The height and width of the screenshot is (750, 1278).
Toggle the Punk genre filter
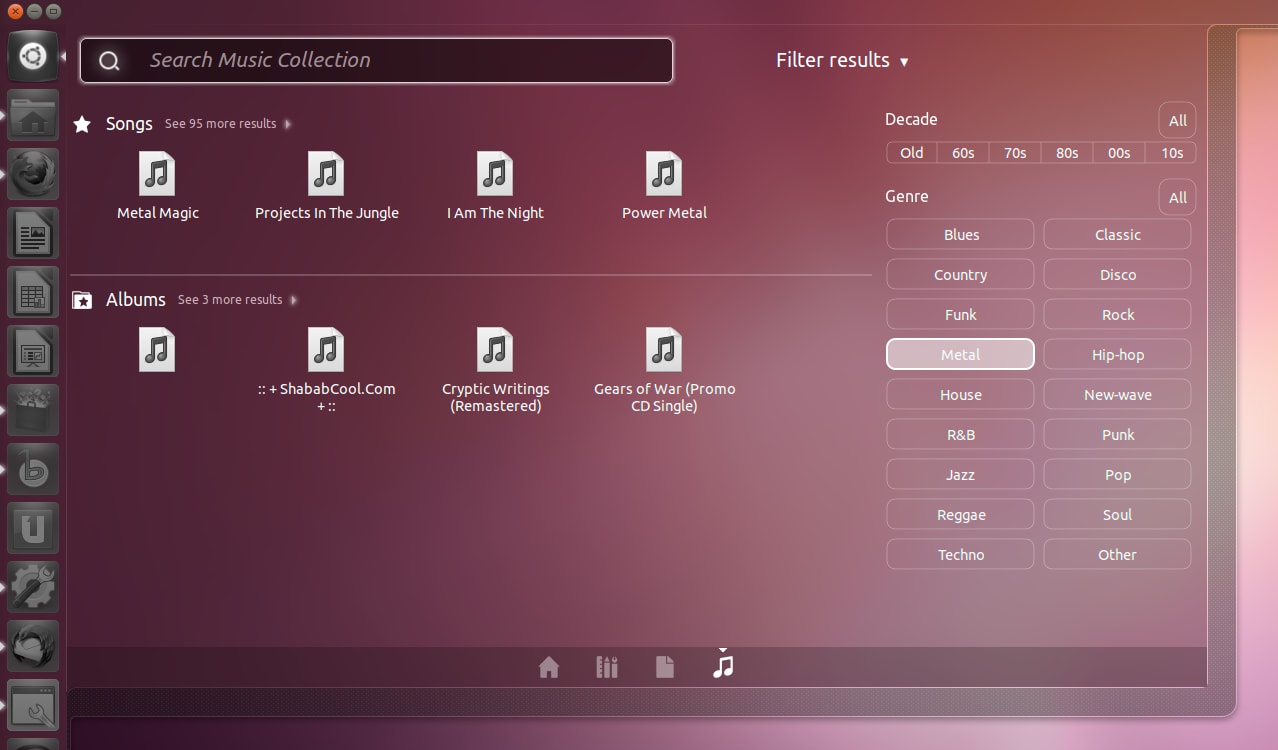(x=1117, y=435)
